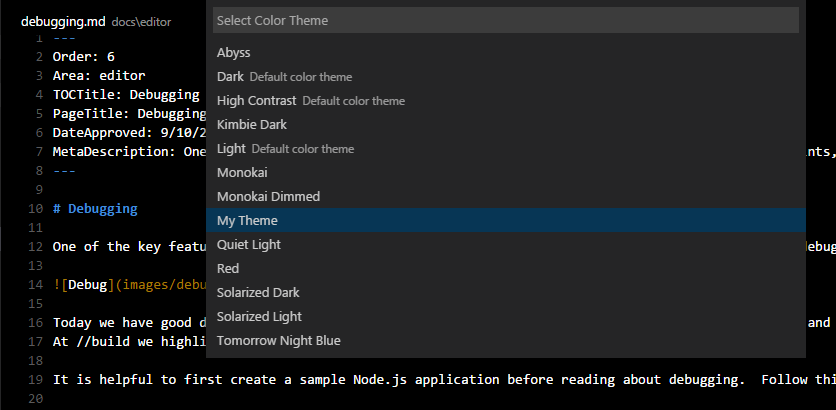This screenshot has width=836, height=410.
Task: Choose the Dark default color theme
Action: coord(231,76)
